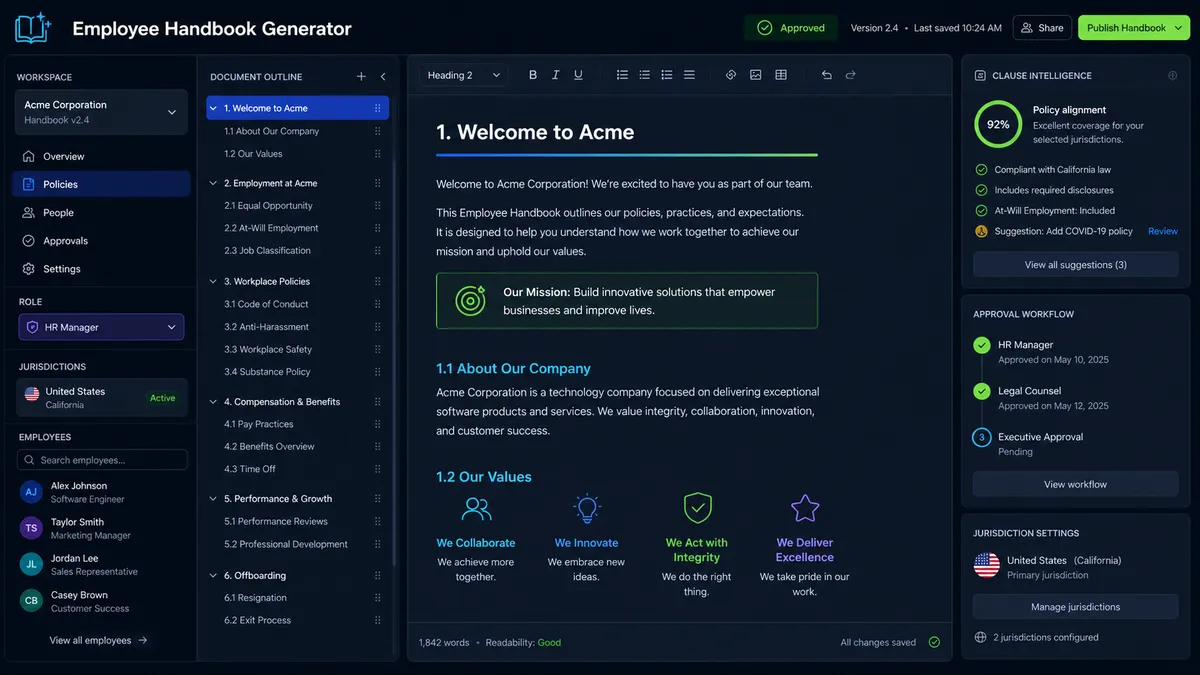Viewport: 1200px width, 675px height.
Task: Click the Includes required disclosures checkmark
Action: tap(981, 190)
